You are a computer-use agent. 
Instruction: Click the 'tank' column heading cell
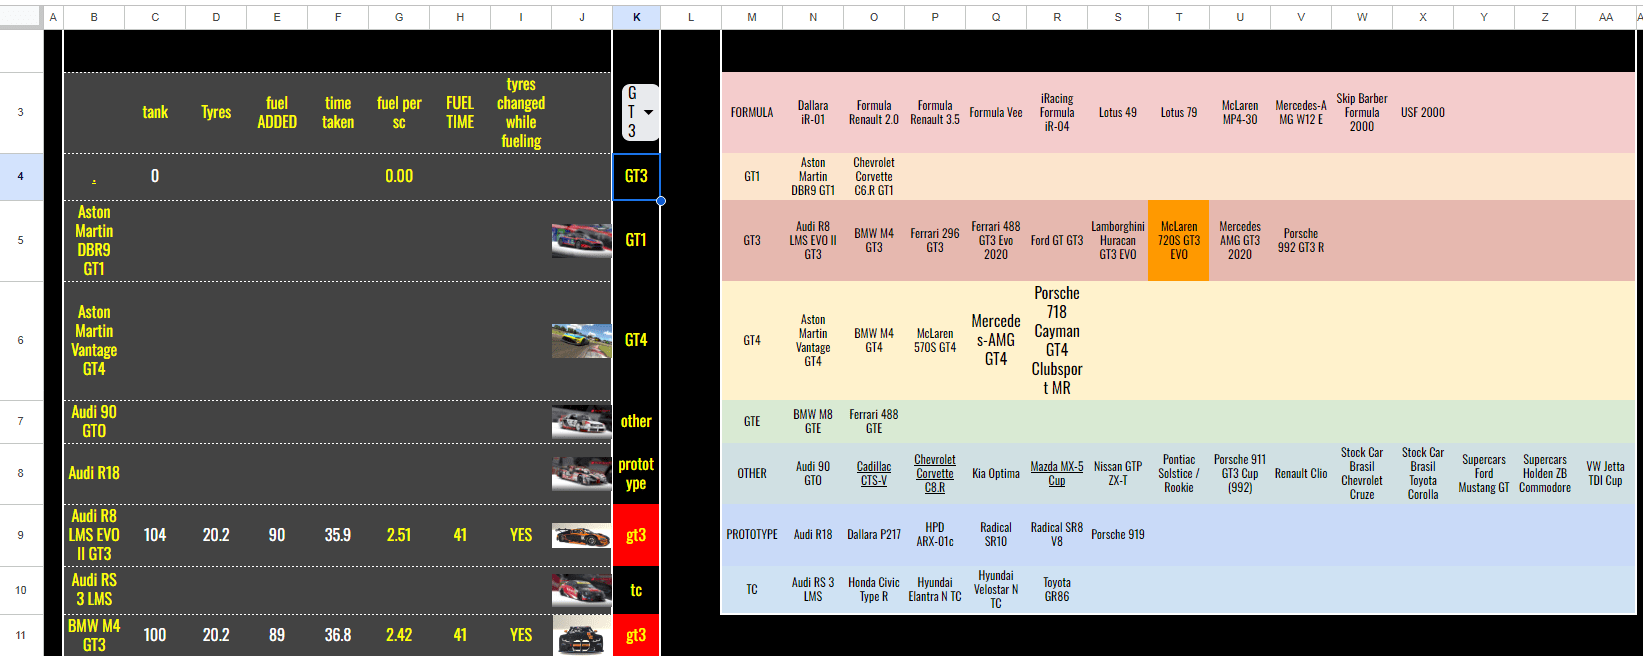pyautogui.click(x=155, y=112)
